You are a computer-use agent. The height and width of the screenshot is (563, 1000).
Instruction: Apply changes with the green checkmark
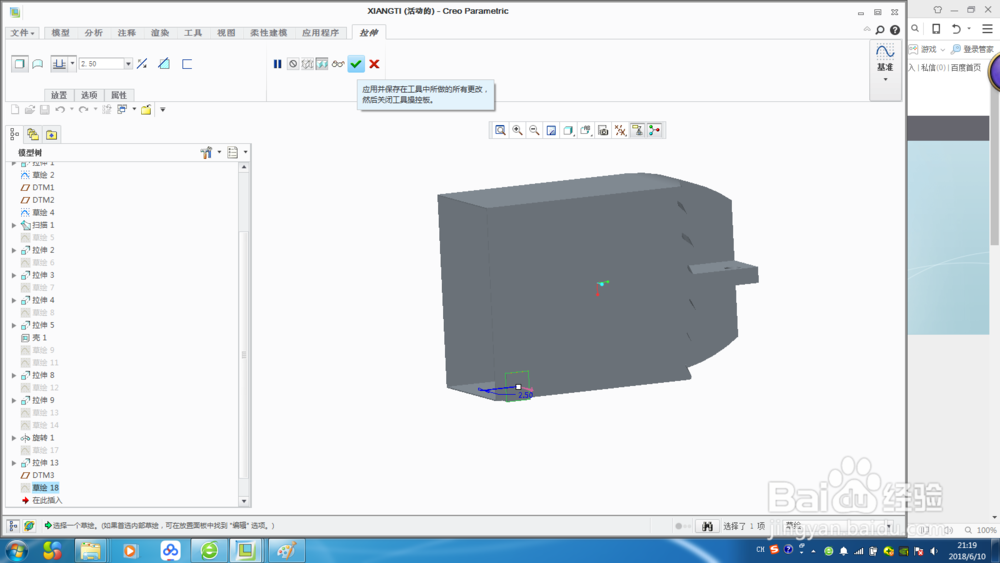[356, 64]
